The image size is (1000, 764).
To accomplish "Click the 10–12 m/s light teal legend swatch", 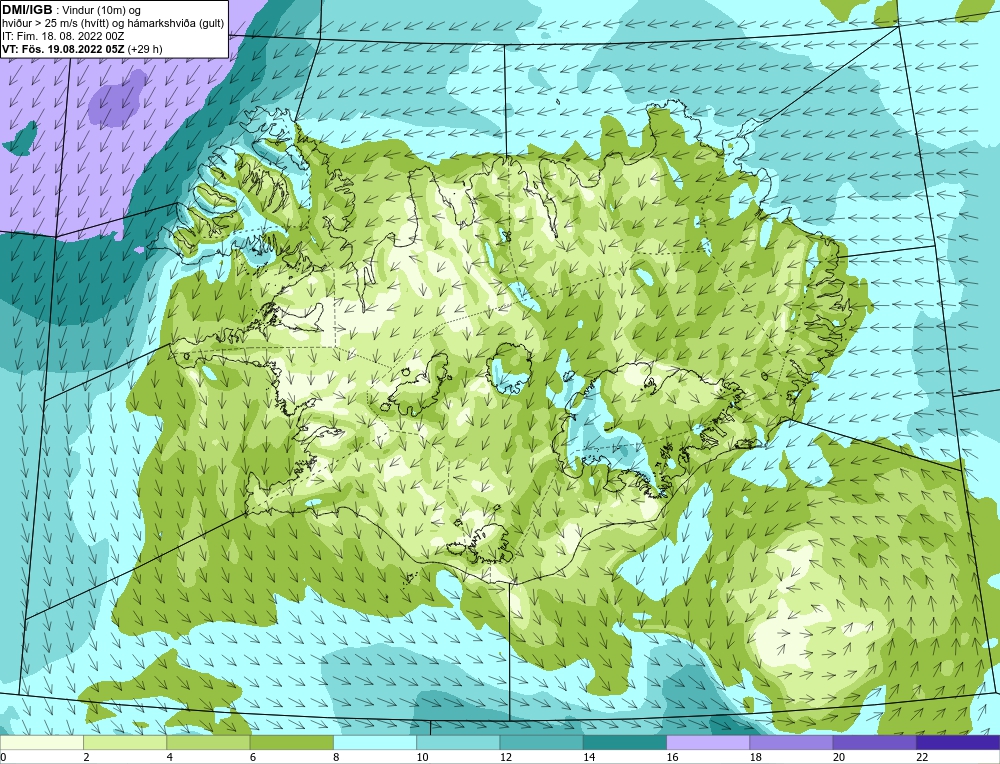I will [458, 742].
